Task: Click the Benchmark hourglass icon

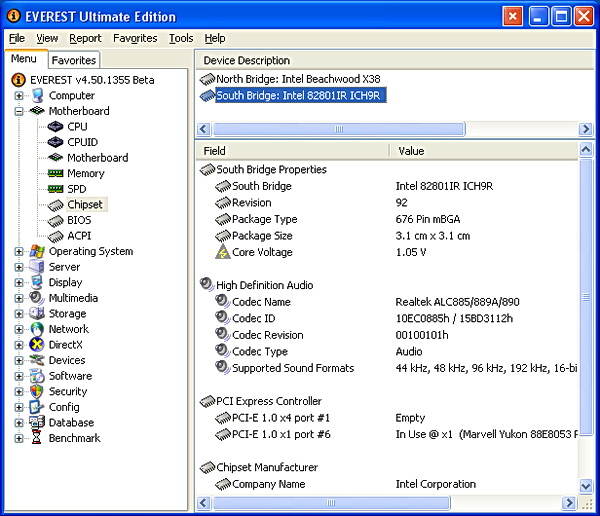Action: point(36,438)
